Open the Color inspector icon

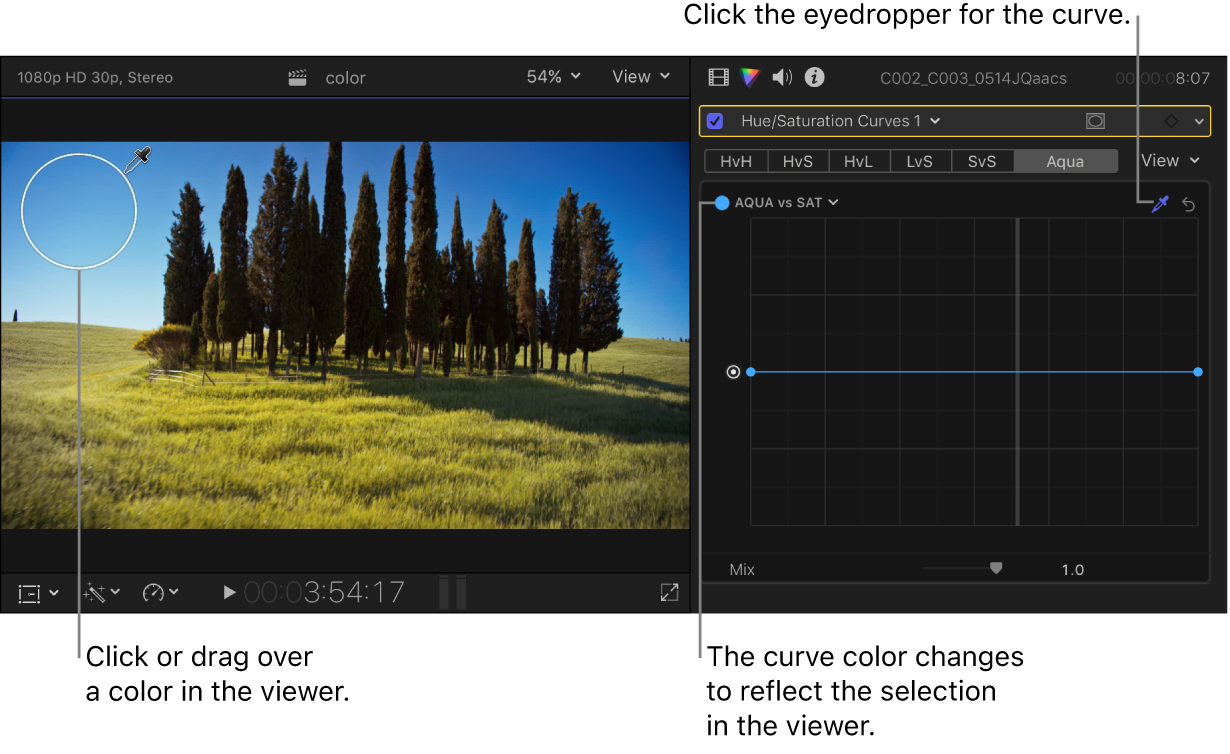(x=750, y=77)
